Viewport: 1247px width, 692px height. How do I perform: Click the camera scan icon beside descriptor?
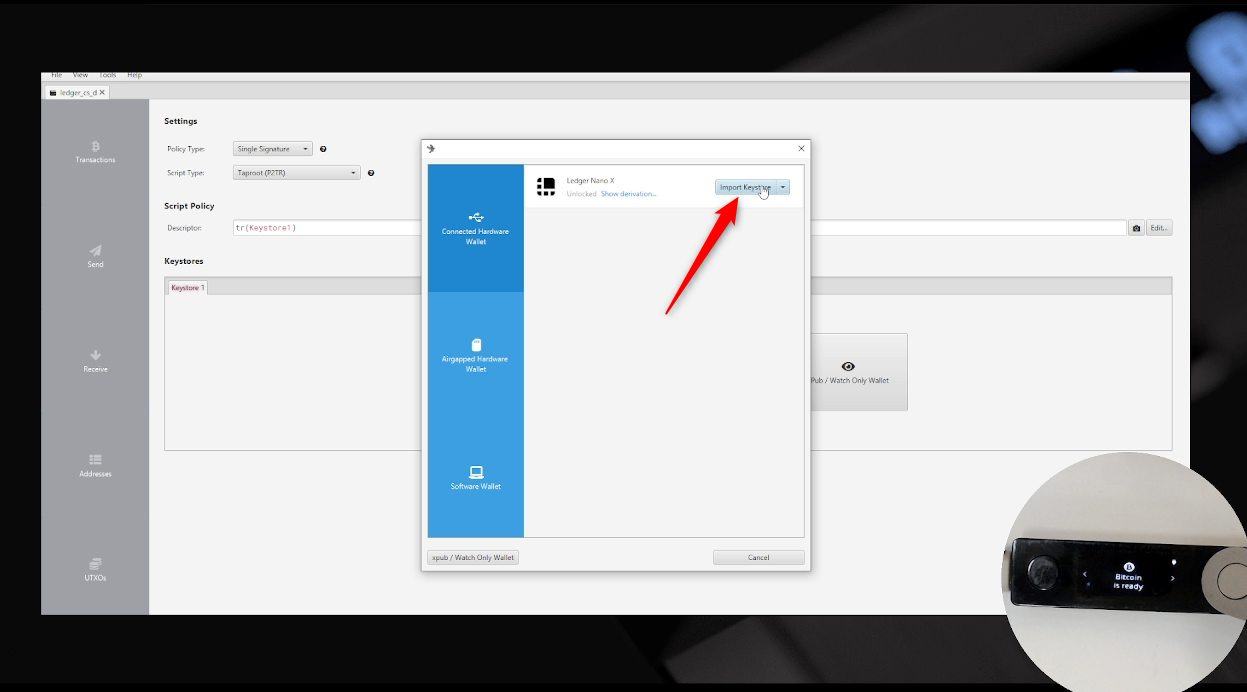[x=1136, y=228]
